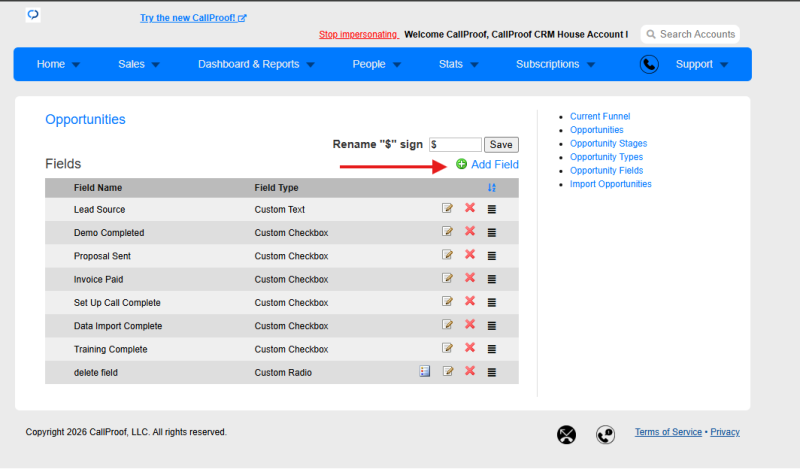Expand the Home menu
Viewport: 800px width, 469px height.
tap(58, 64)
